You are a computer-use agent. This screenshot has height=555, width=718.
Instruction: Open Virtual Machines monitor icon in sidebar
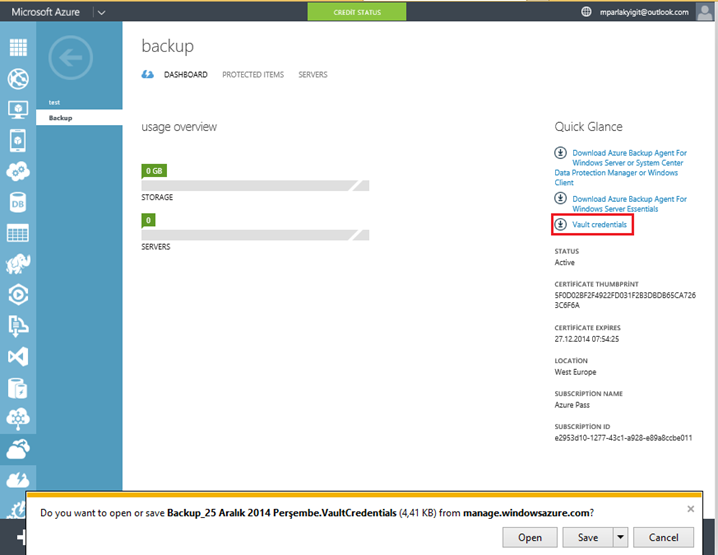click(x=18, y=109)
